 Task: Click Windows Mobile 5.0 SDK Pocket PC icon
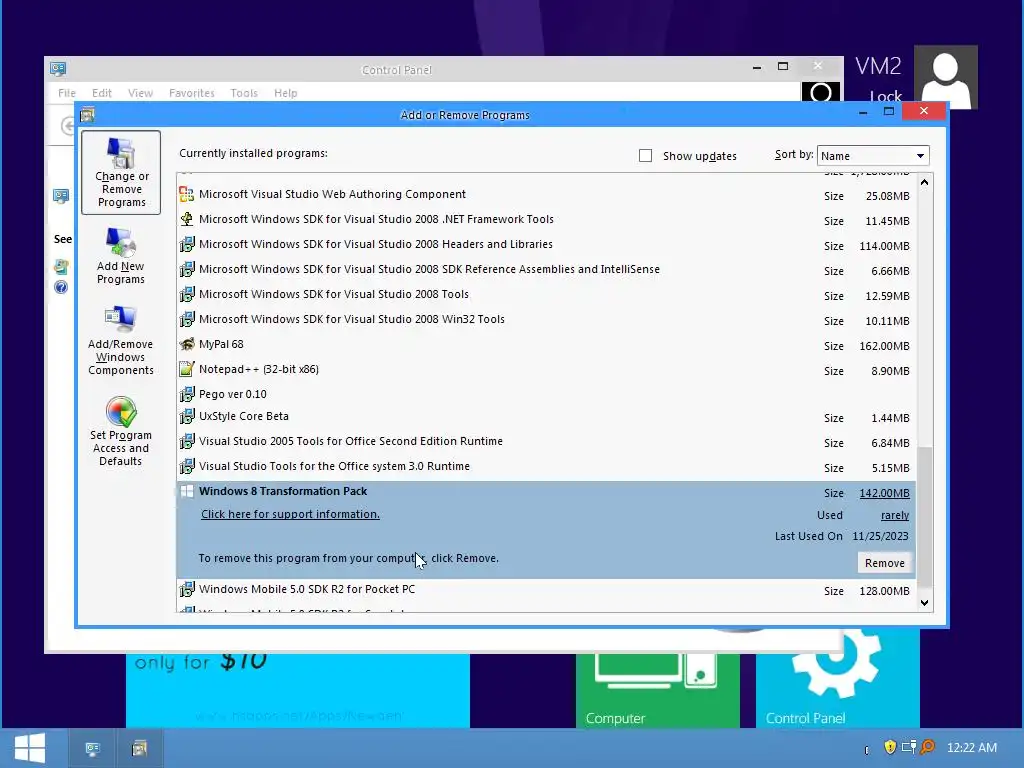tap(187, 589)
